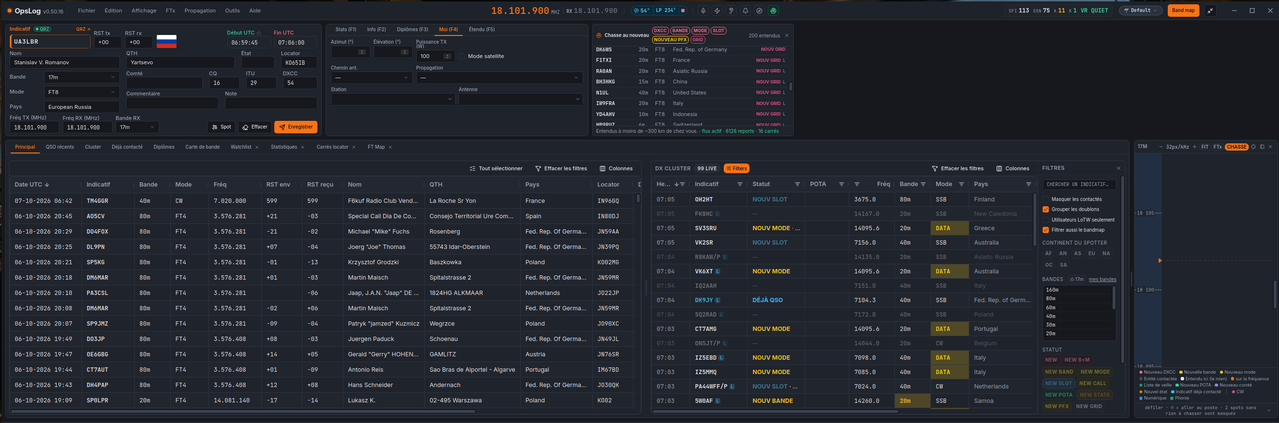This screenshot has height=423, width=1279.
Task: Select 40m in the Bandes list
Action: [x=1051, y=316]
